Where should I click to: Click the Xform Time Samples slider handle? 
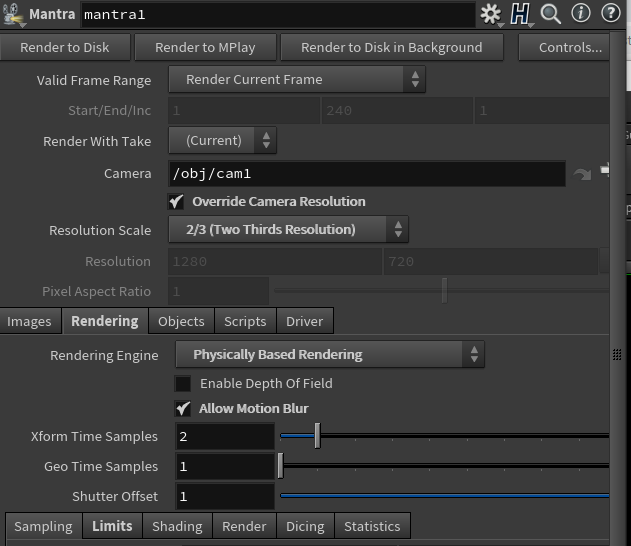tap(317, 436)
